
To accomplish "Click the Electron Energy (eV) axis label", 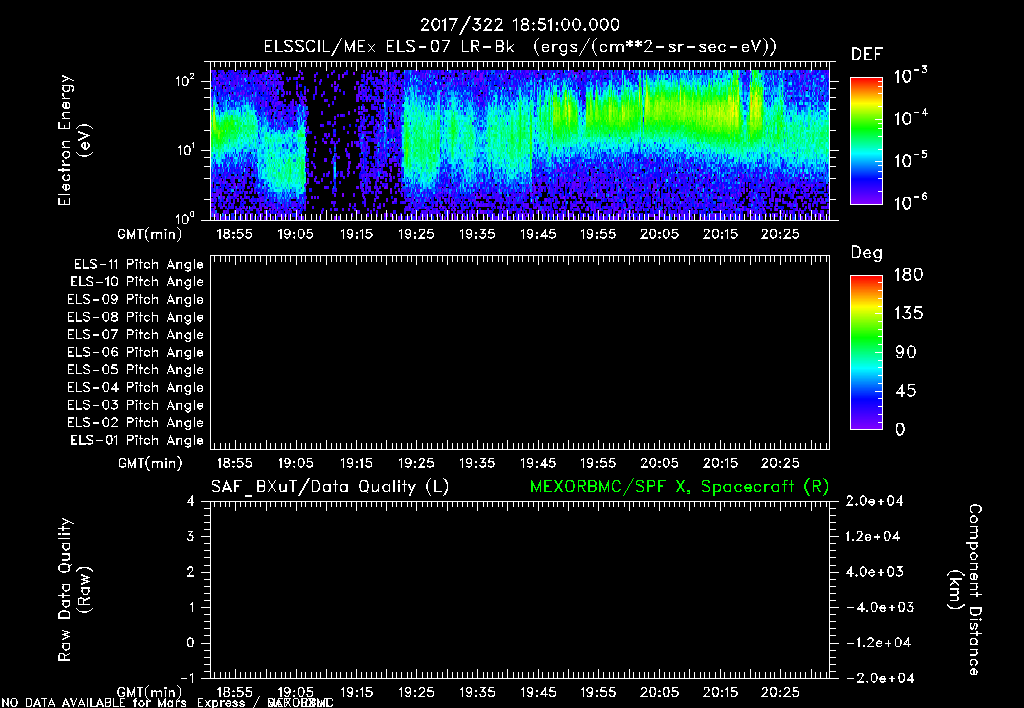I will coord(74,140).
